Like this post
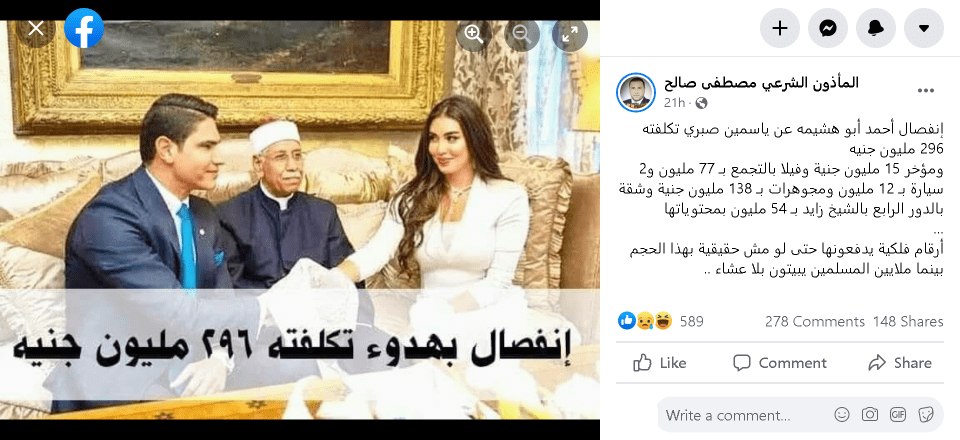The image size is (960, 440). 659,363
